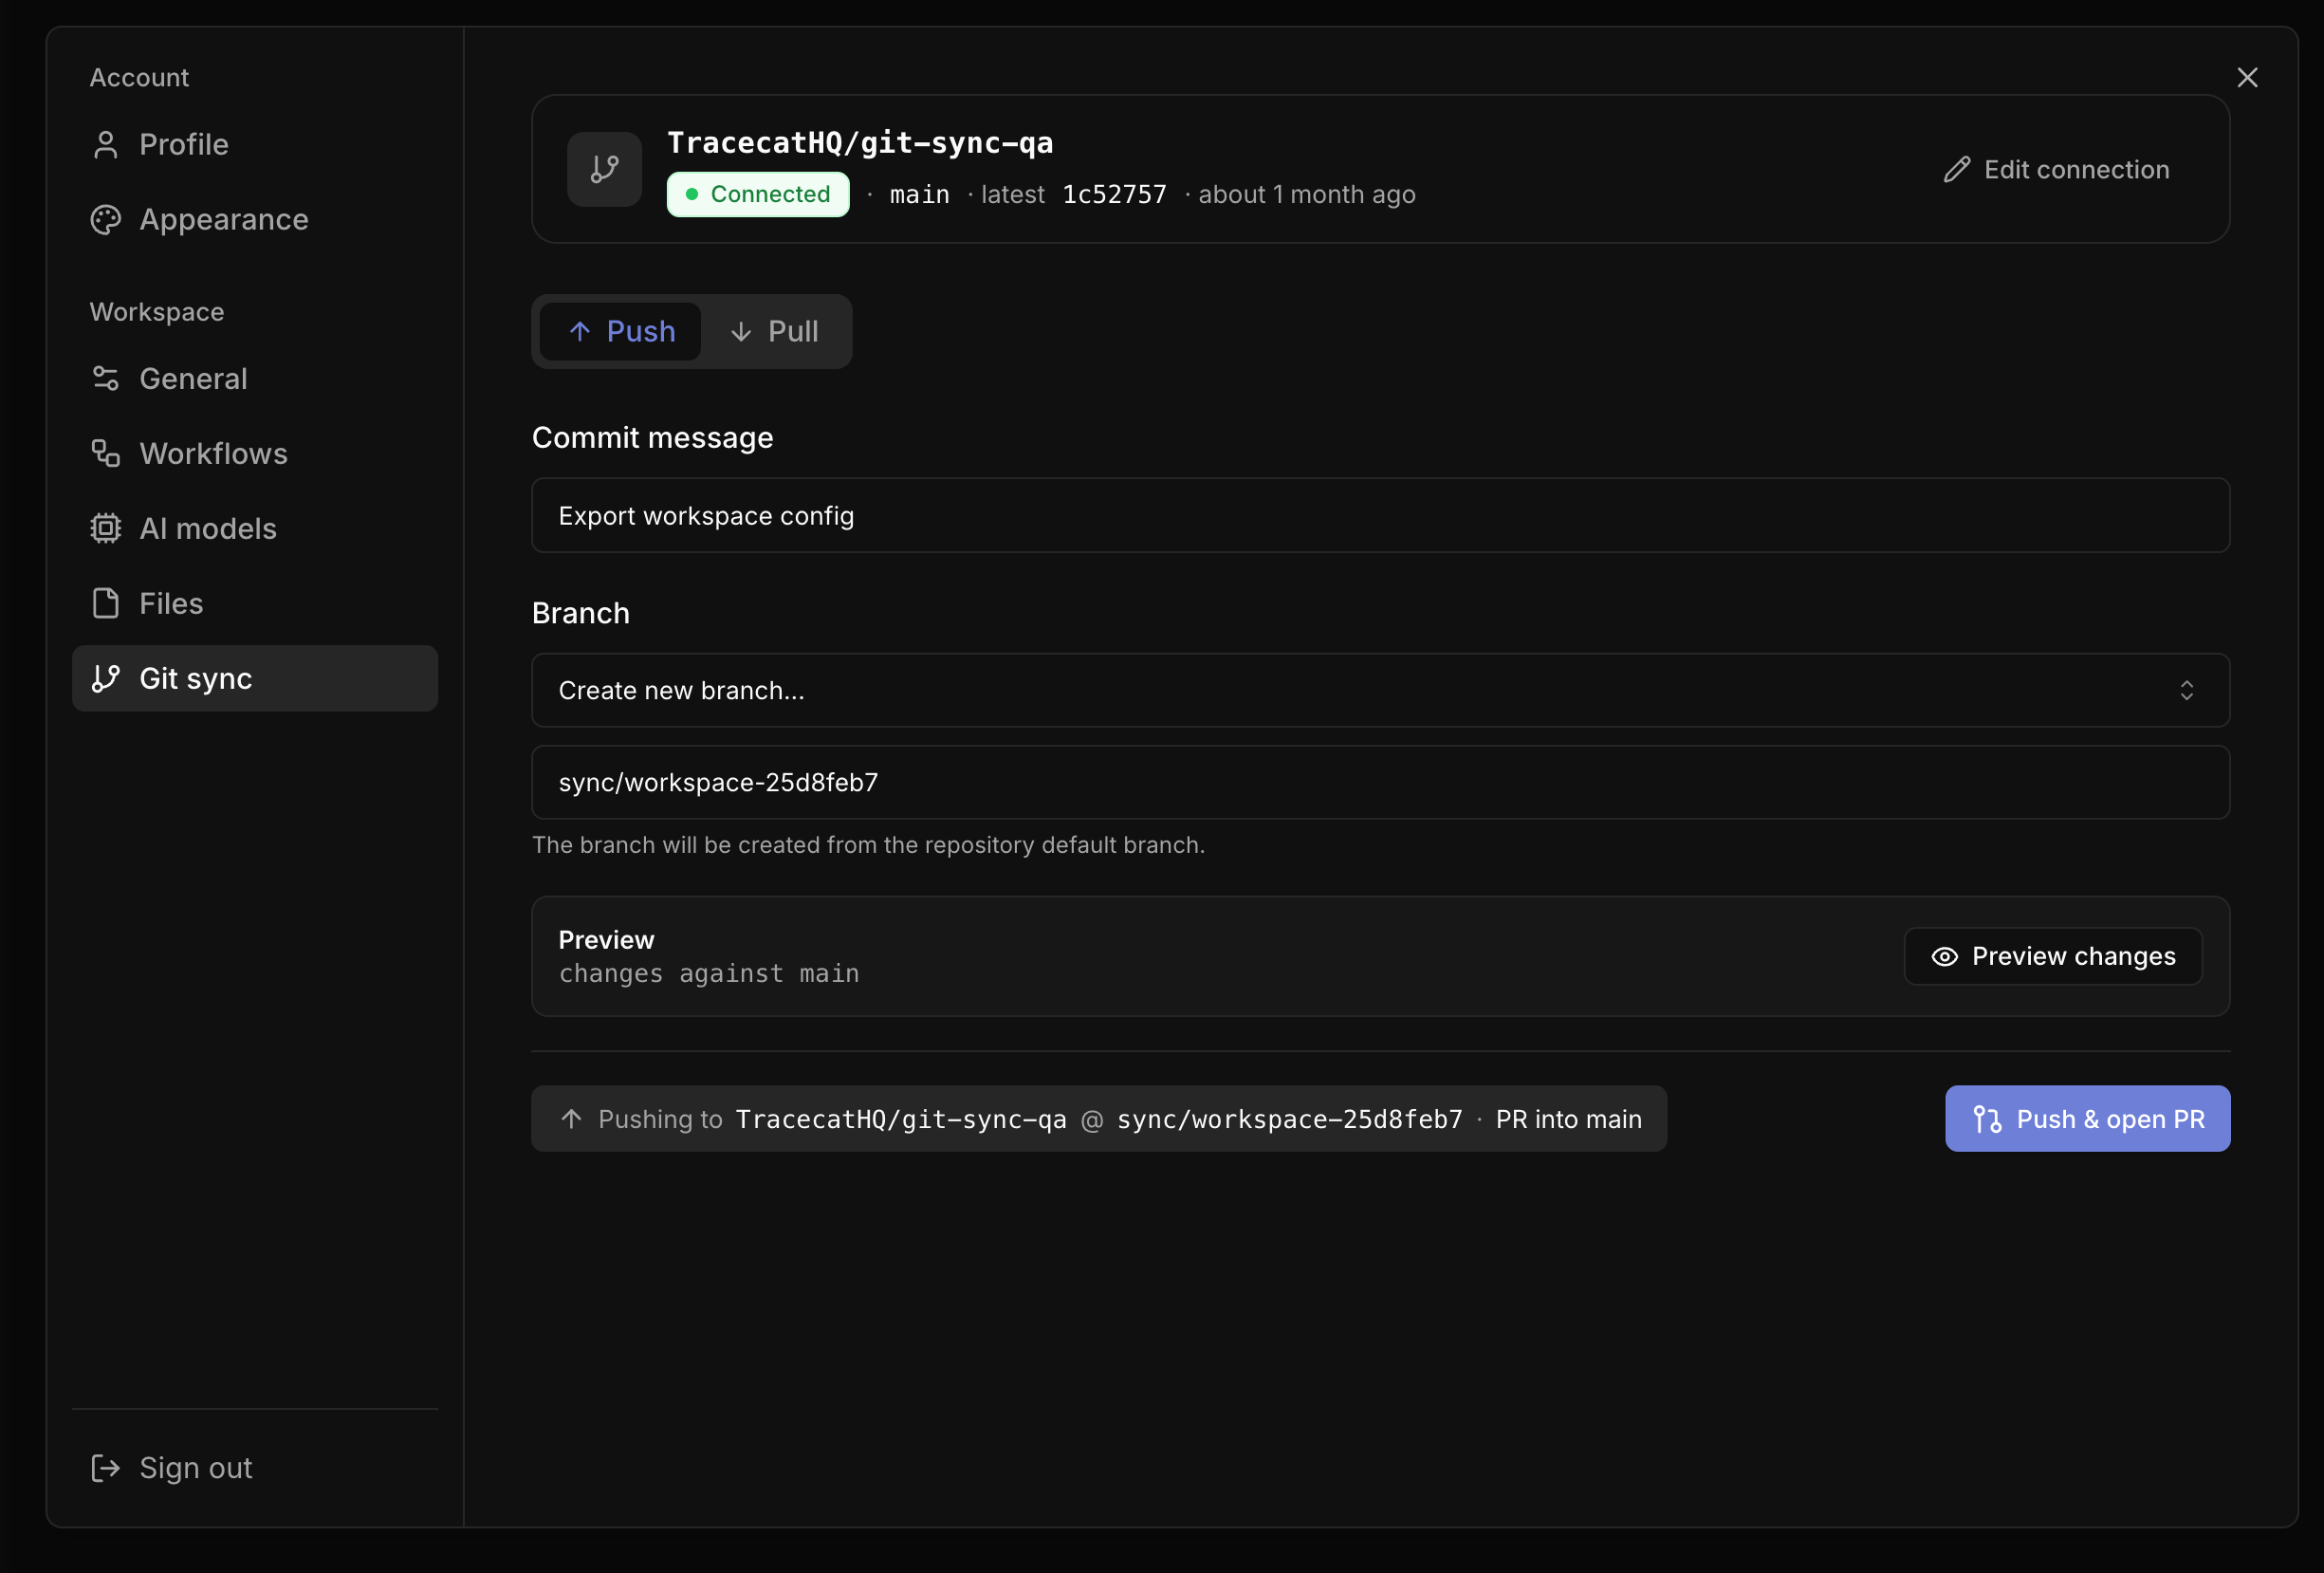Open the Files settings section
Viewport: 2324px width, 1573px height.
255,604
